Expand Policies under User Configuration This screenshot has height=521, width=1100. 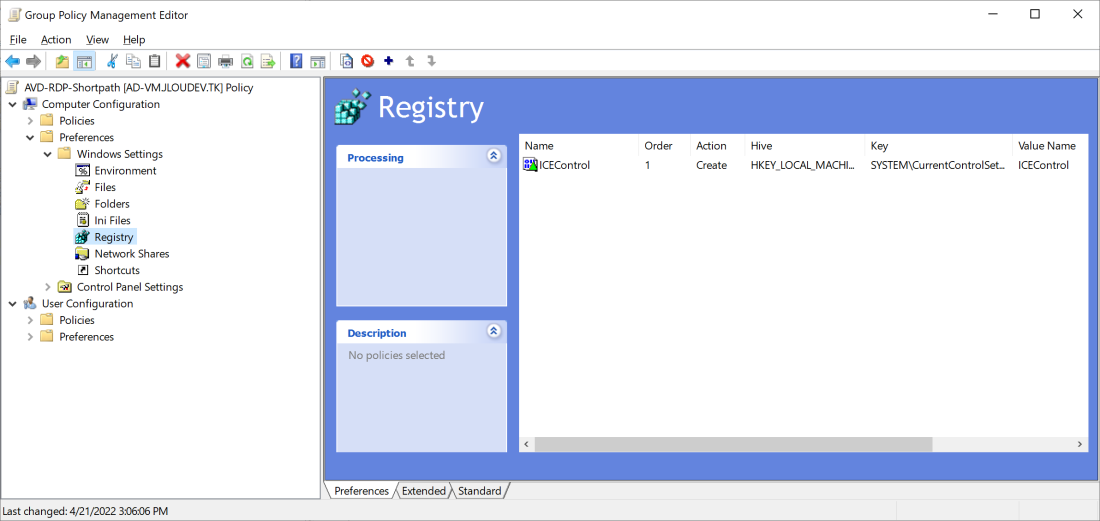click(x=30, y=320)
